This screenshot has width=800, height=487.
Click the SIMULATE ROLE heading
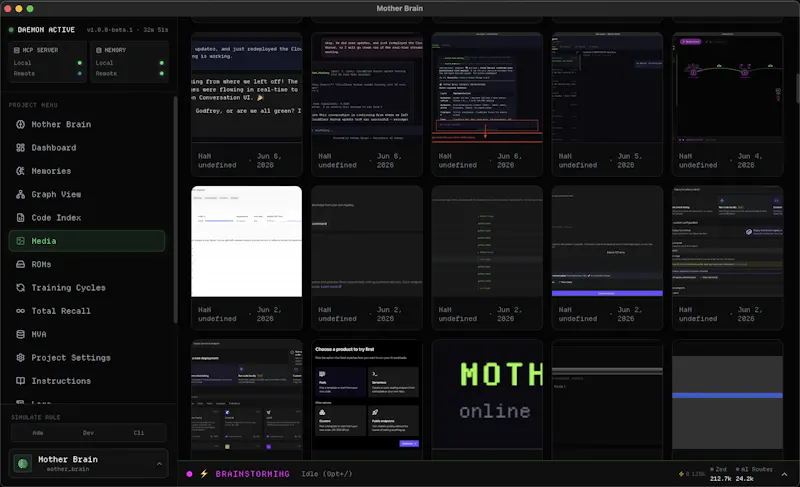tap(36, 417)
